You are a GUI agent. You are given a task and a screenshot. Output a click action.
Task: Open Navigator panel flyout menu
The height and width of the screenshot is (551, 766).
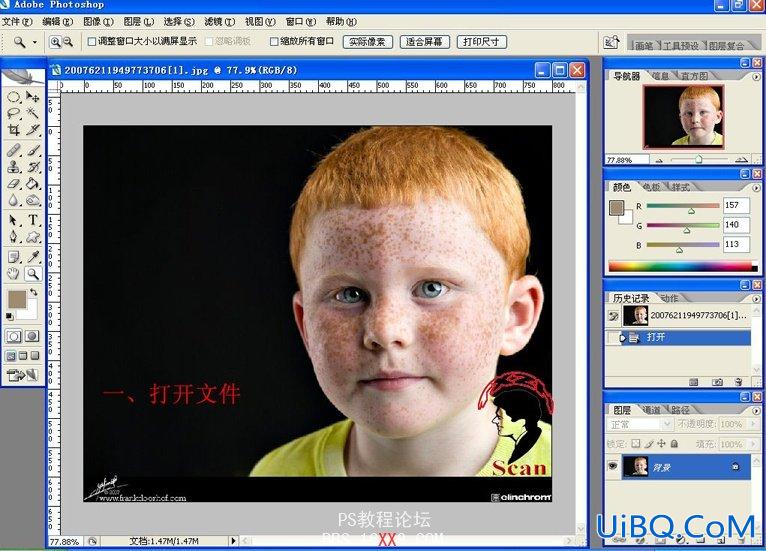(756, 77)
